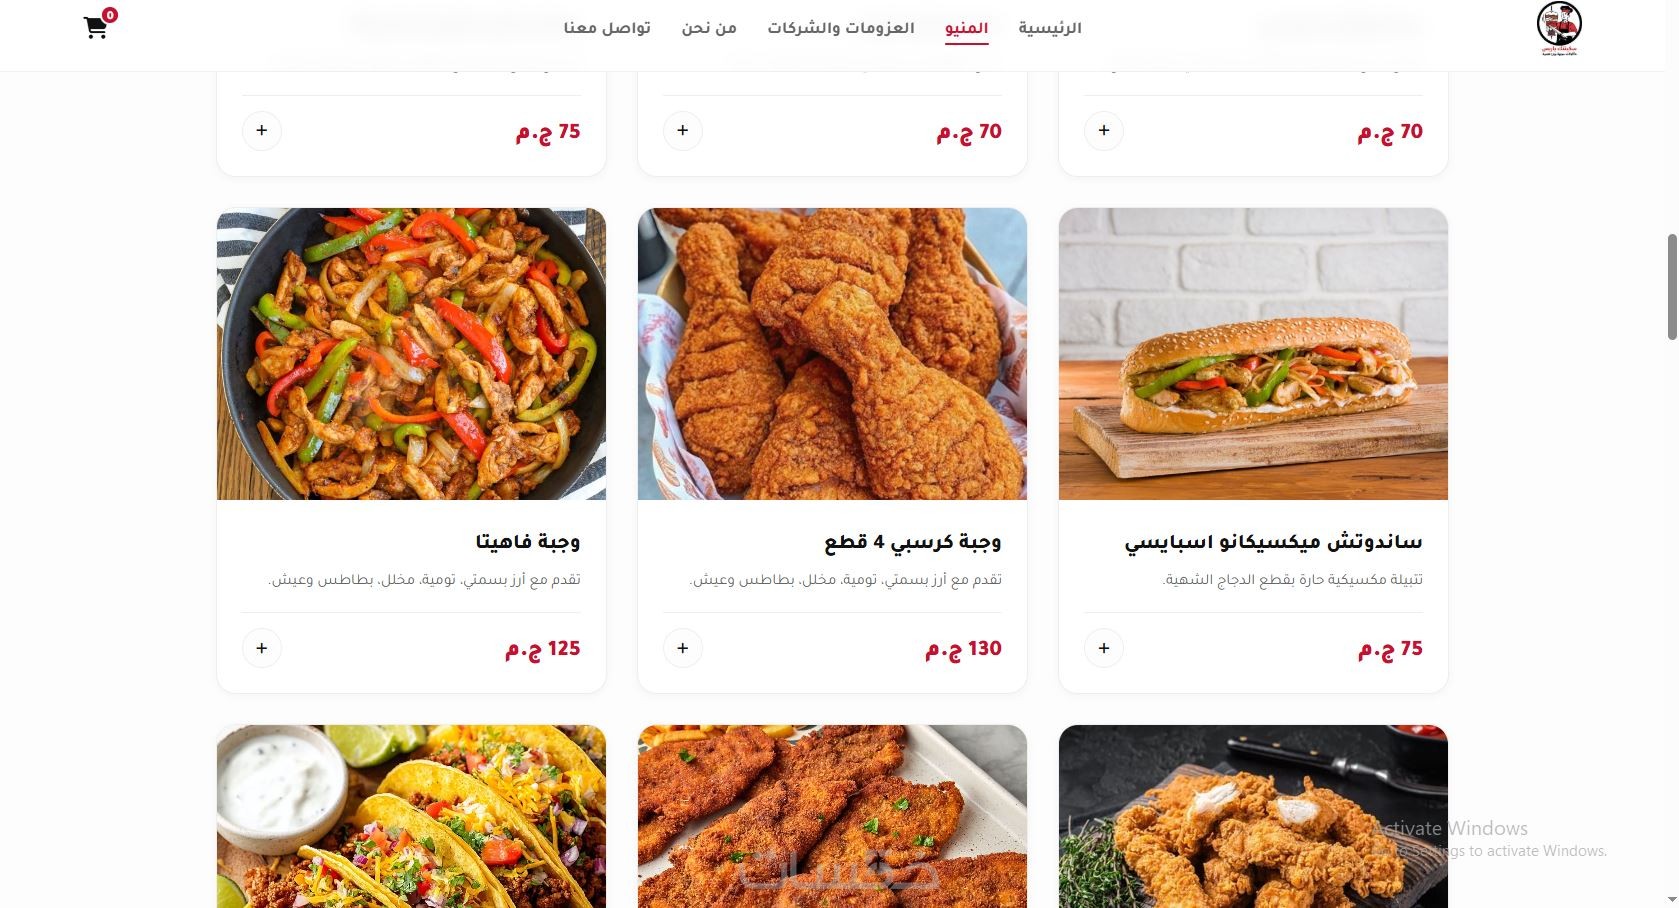Image resolution: width=1679 pixels, height=908 pixels.
Task: Go to الرئيسية home page
Action: (x=1050, y=28)
